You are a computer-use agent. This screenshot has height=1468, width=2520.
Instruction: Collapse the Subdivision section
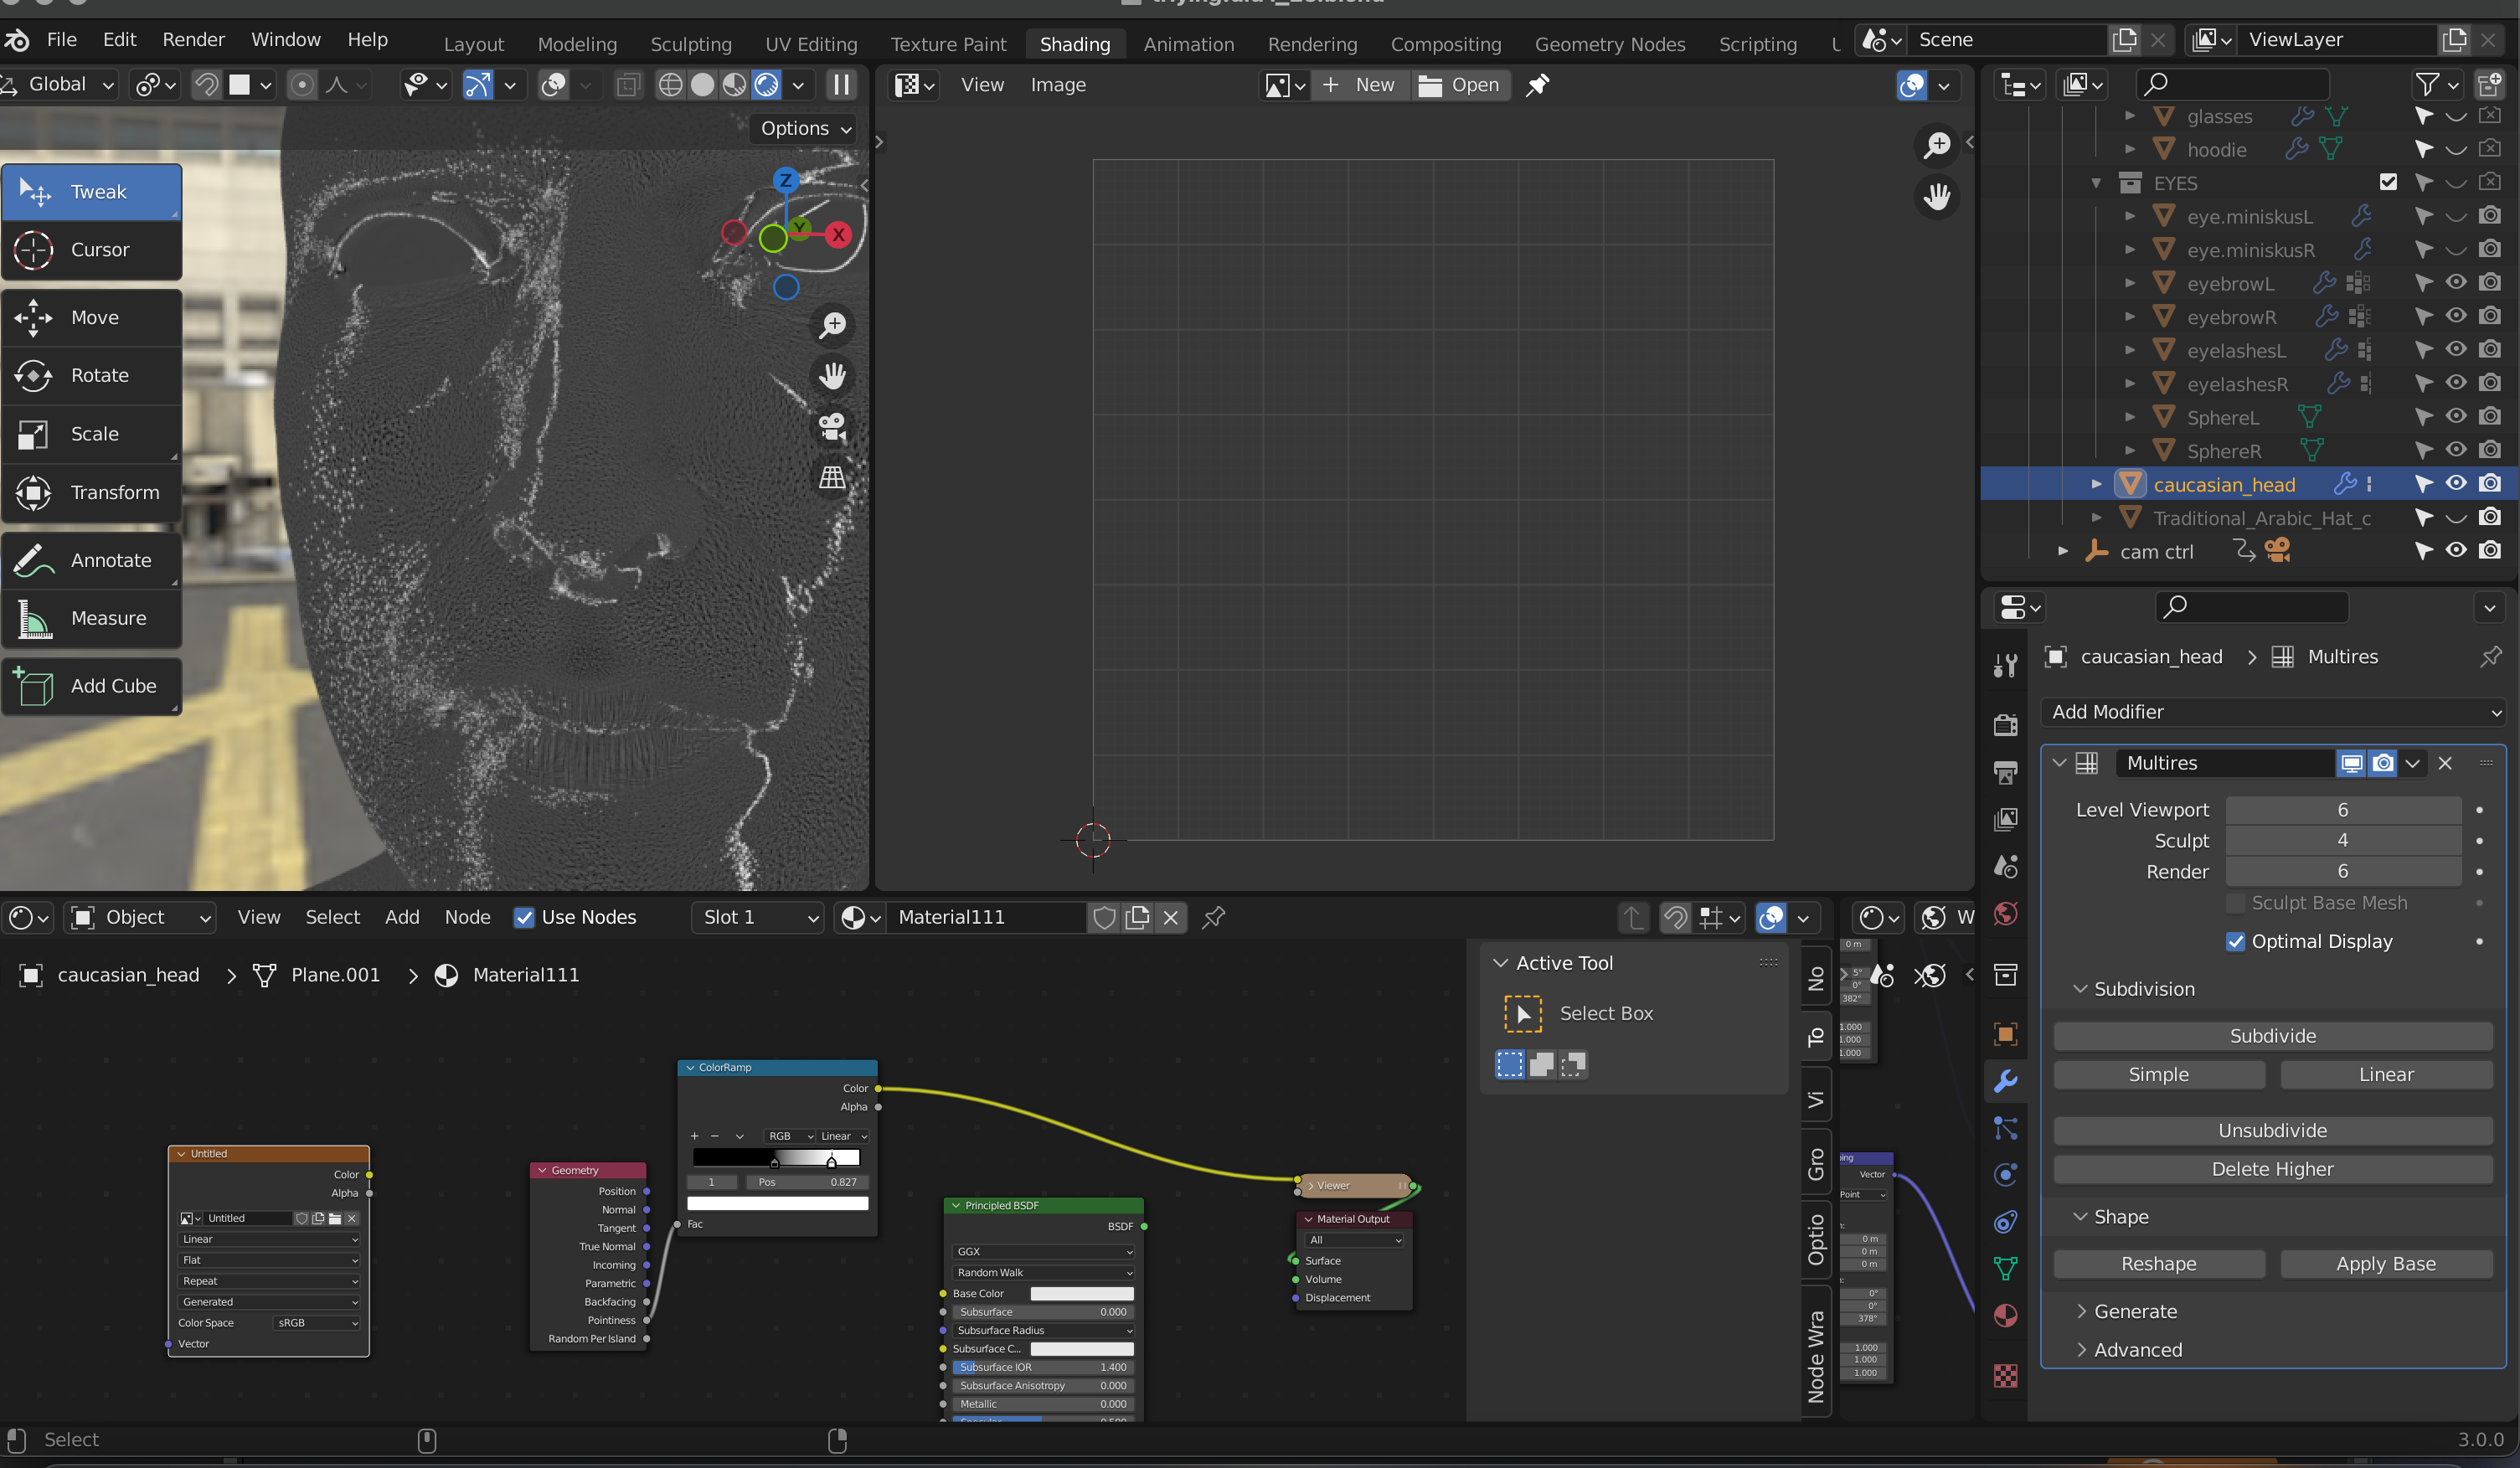2080,989
